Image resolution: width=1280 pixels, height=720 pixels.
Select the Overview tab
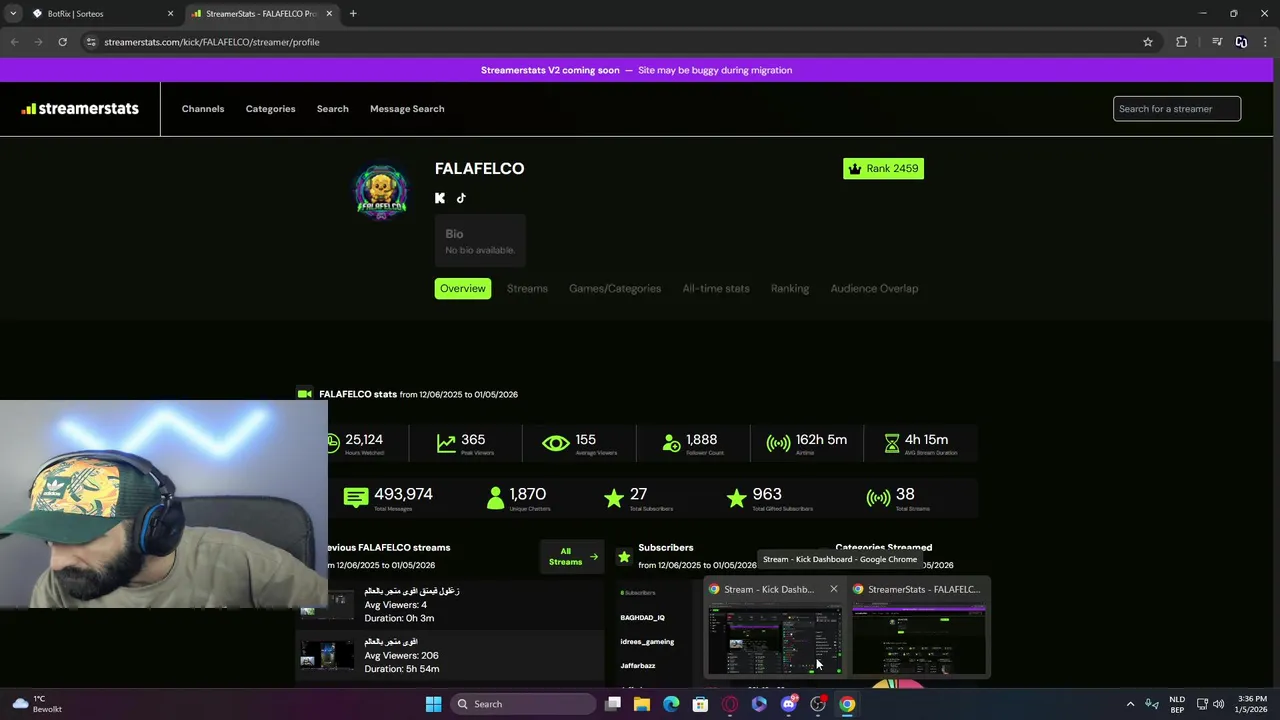(463, 288)
